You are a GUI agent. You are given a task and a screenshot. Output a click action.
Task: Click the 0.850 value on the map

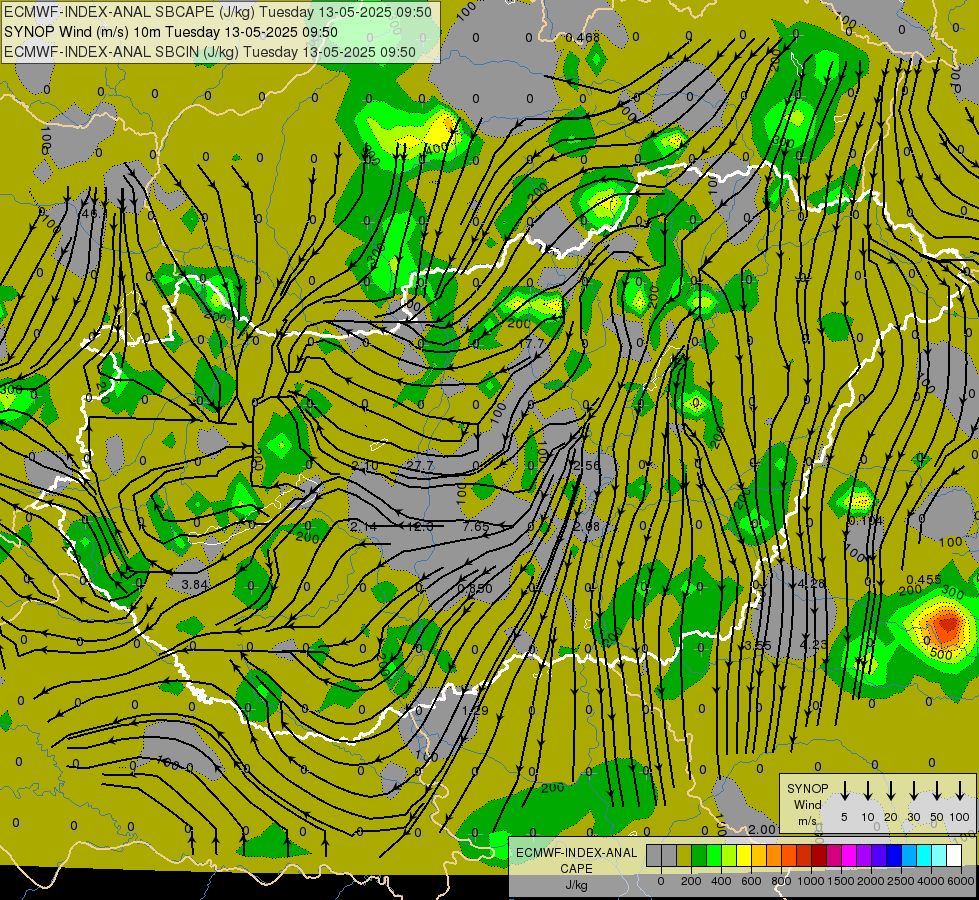(x=475, y=588)
